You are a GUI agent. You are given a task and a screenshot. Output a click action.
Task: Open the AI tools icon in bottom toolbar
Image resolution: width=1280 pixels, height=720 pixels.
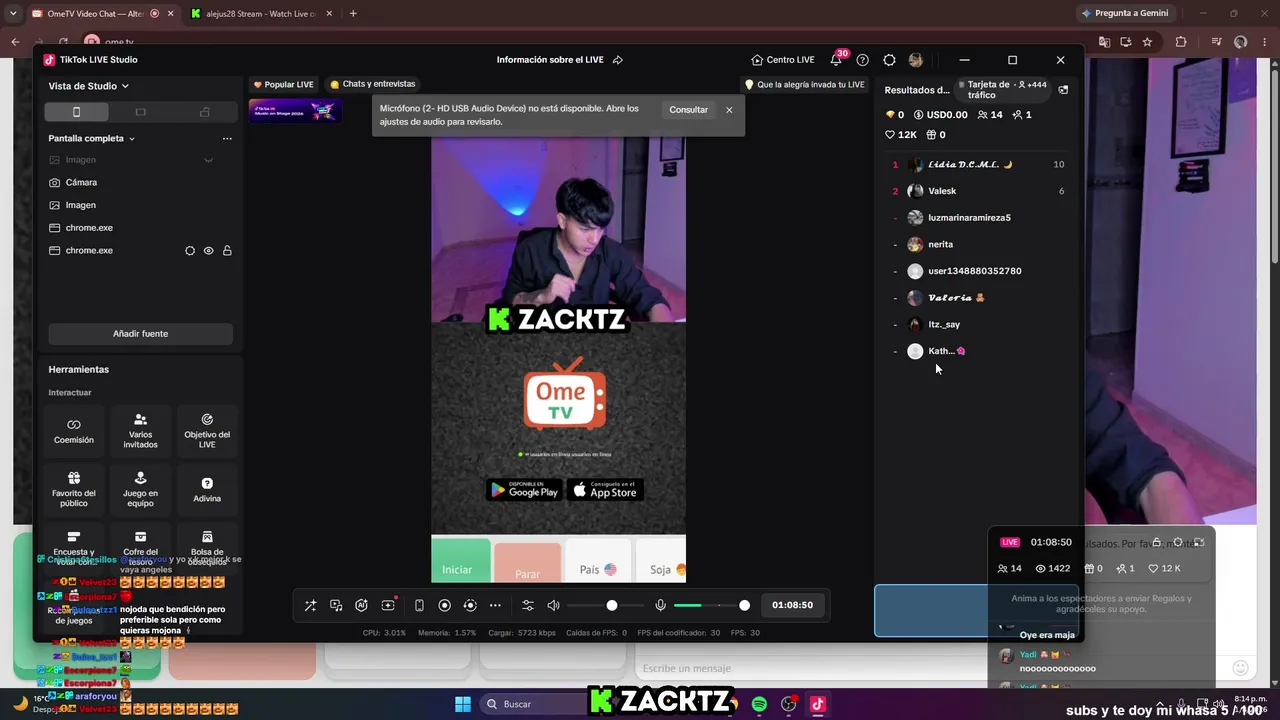click(362, 605)
